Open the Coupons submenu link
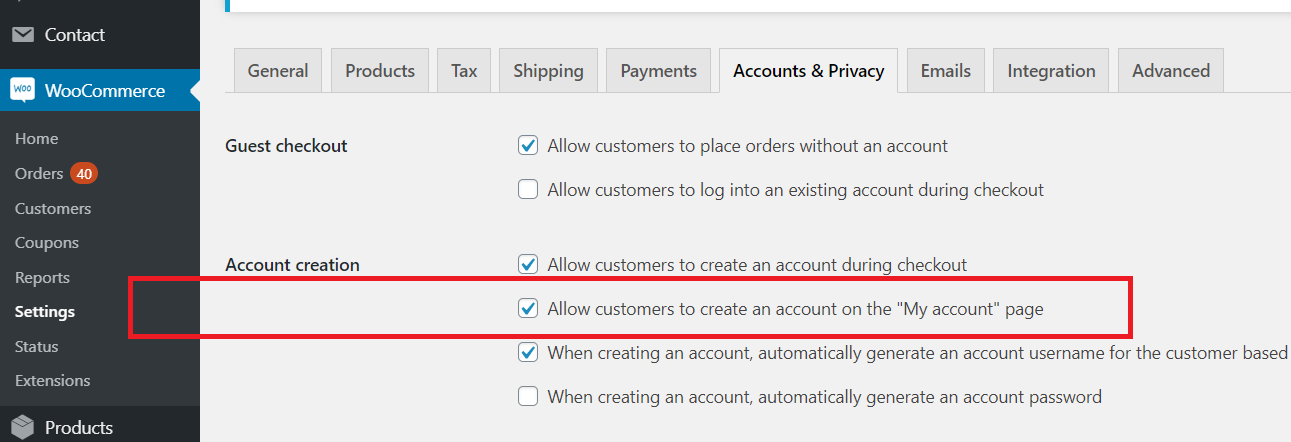The width and height of the screenshot is (1291, 442). coord(47,243)
